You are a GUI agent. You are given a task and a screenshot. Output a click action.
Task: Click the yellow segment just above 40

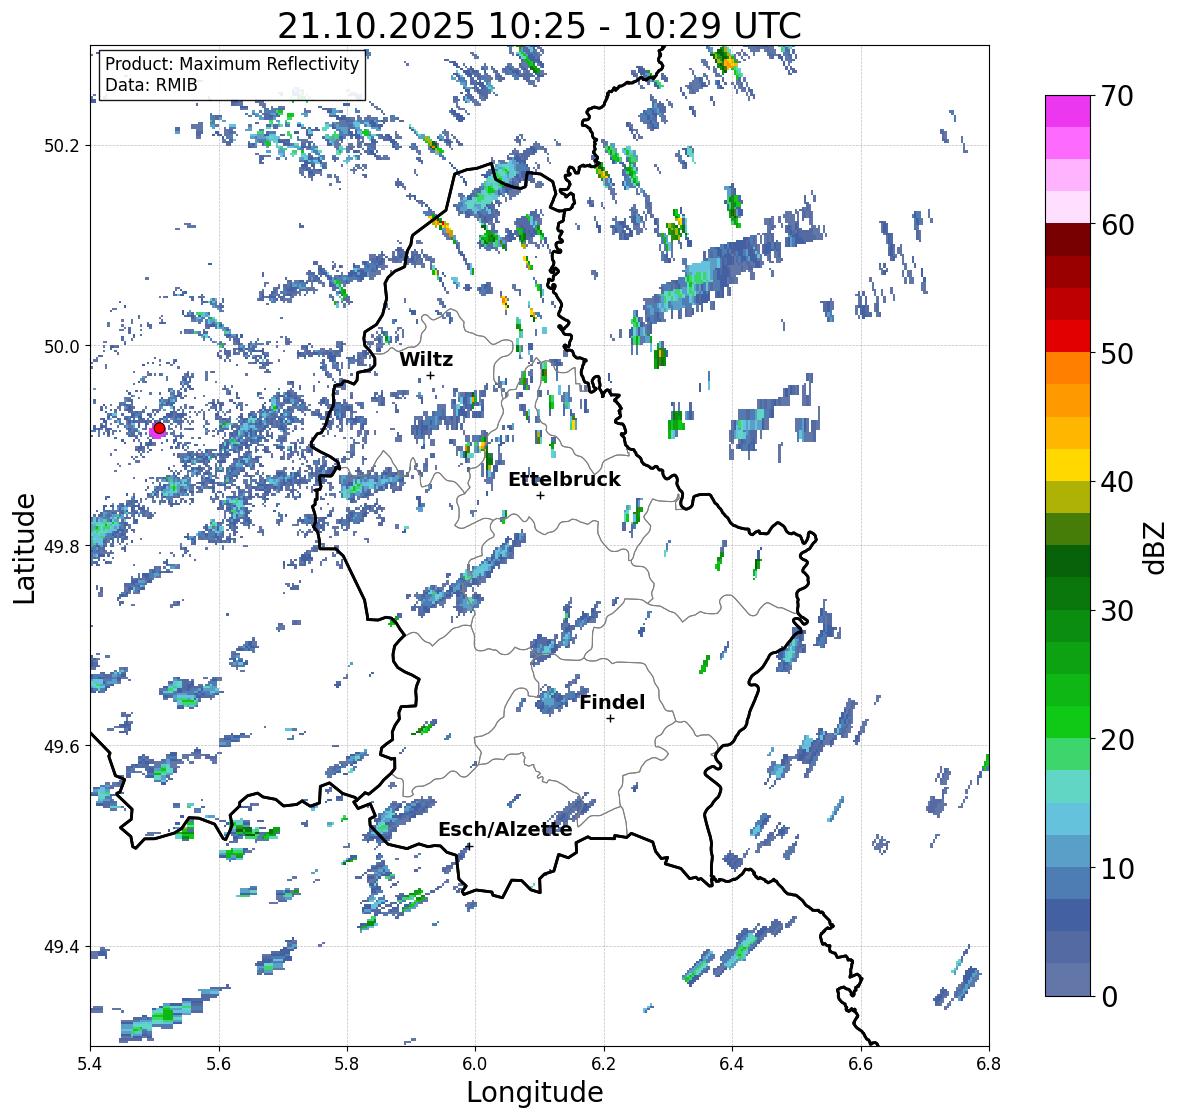(x=1068, y=465)
